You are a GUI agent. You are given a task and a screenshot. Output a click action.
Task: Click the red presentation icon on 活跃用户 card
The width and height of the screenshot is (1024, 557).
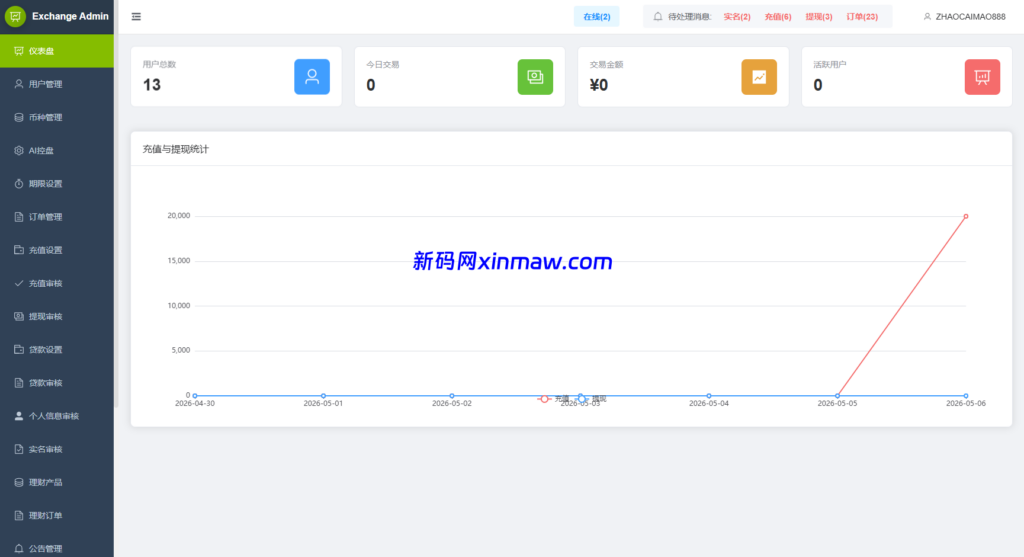point(982,76)
